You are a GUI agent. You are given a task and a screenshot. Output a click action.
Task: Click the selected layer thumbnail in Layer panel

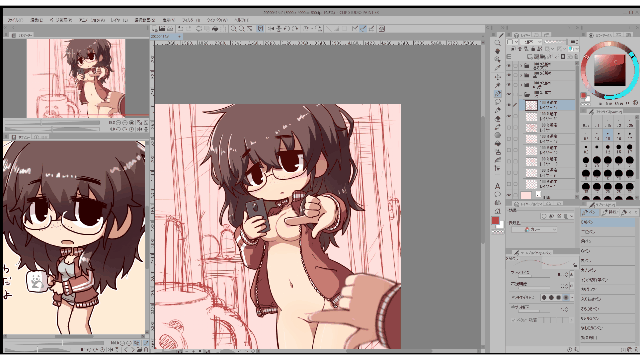click(531, 105)
